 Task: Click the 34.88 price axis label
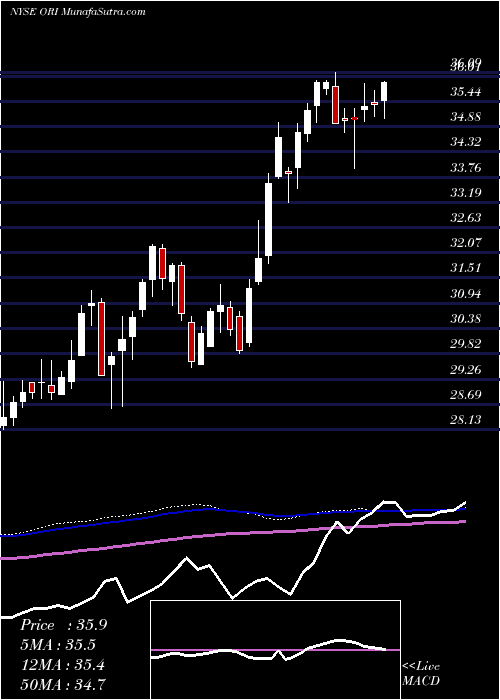coord(466,117)
